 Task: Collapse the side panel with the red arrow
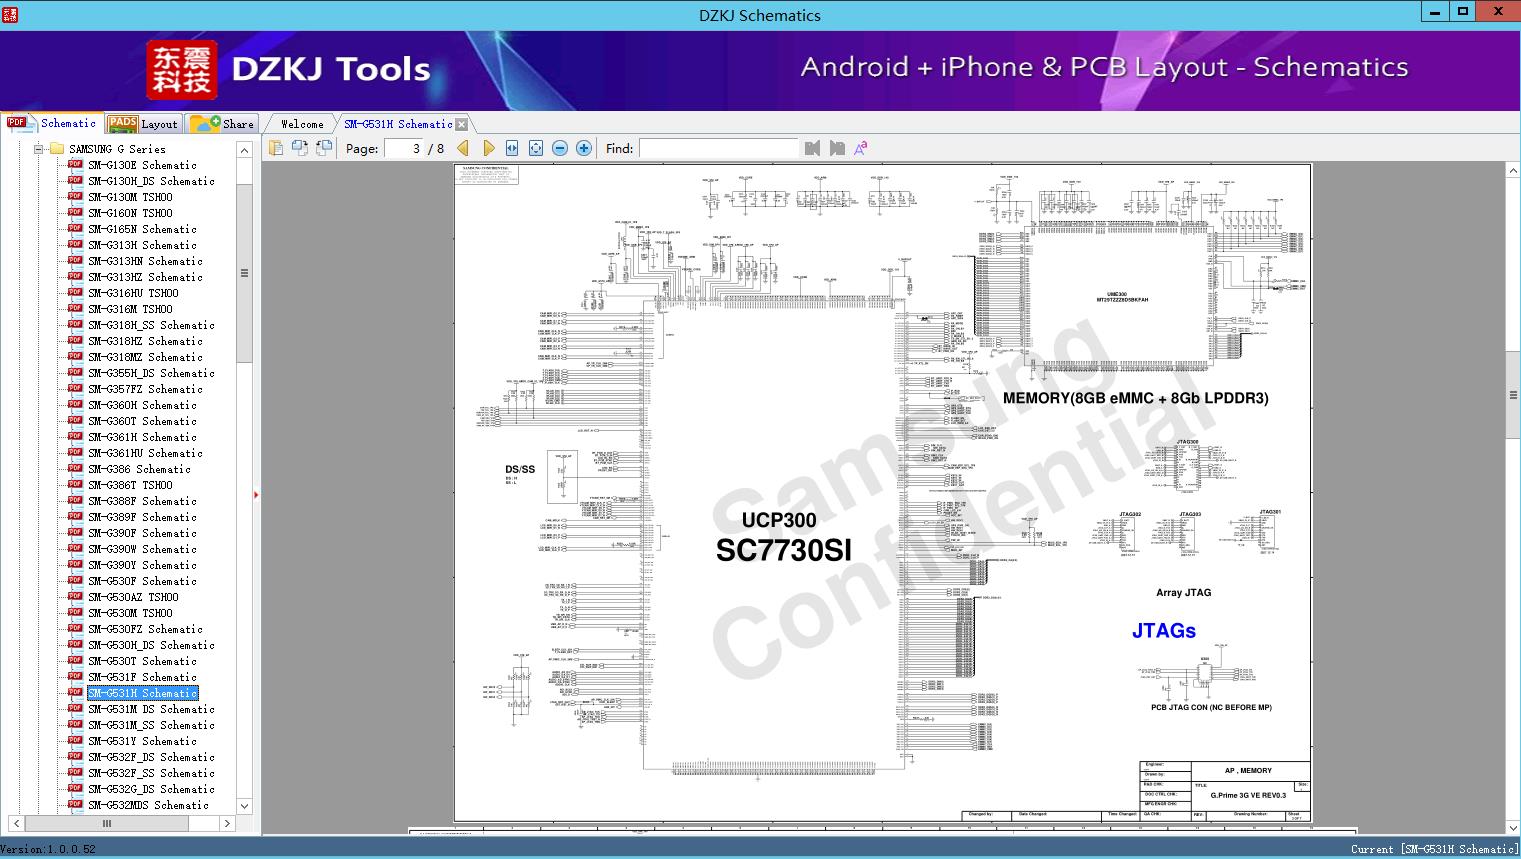(x=256, y=494)
